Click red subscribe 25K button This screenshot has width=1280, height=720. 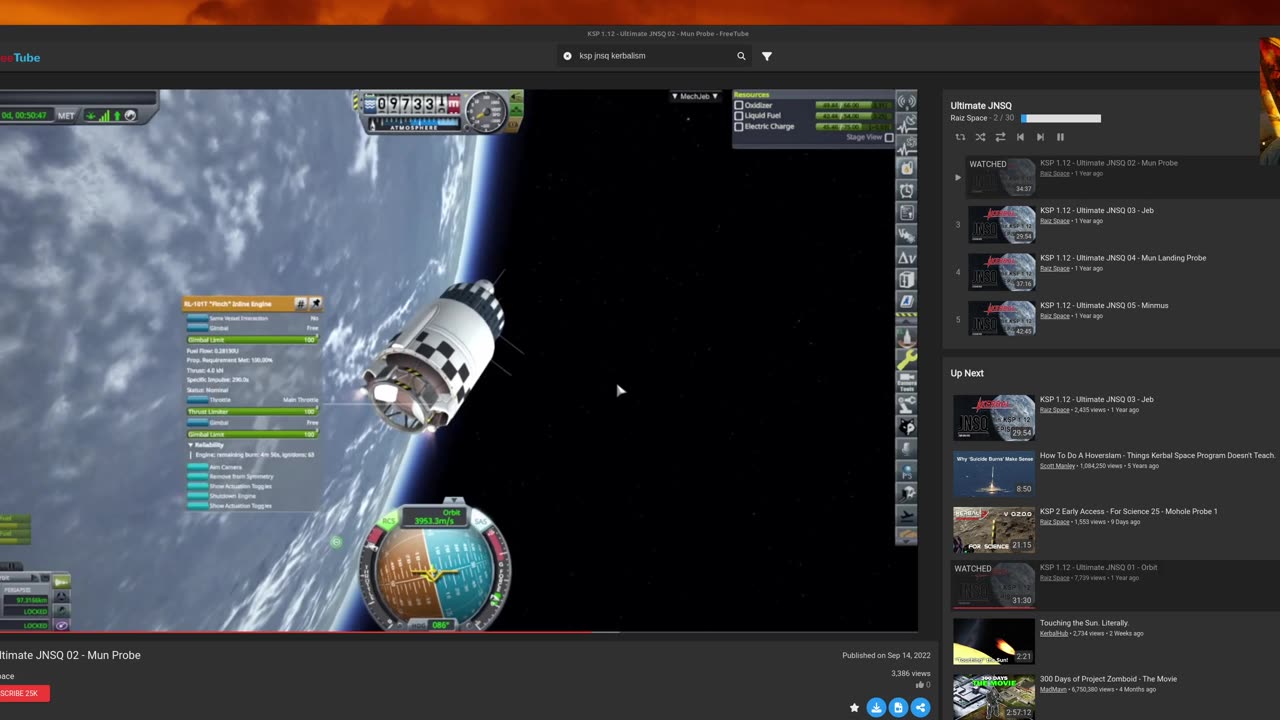pos(21,693)
